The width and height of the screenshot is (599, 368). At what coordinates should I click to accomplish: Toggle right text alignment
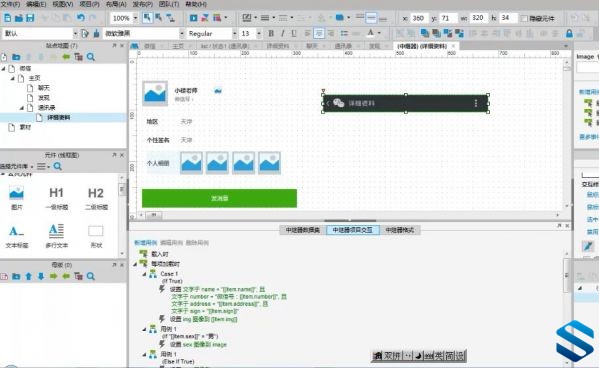point(331,34)
